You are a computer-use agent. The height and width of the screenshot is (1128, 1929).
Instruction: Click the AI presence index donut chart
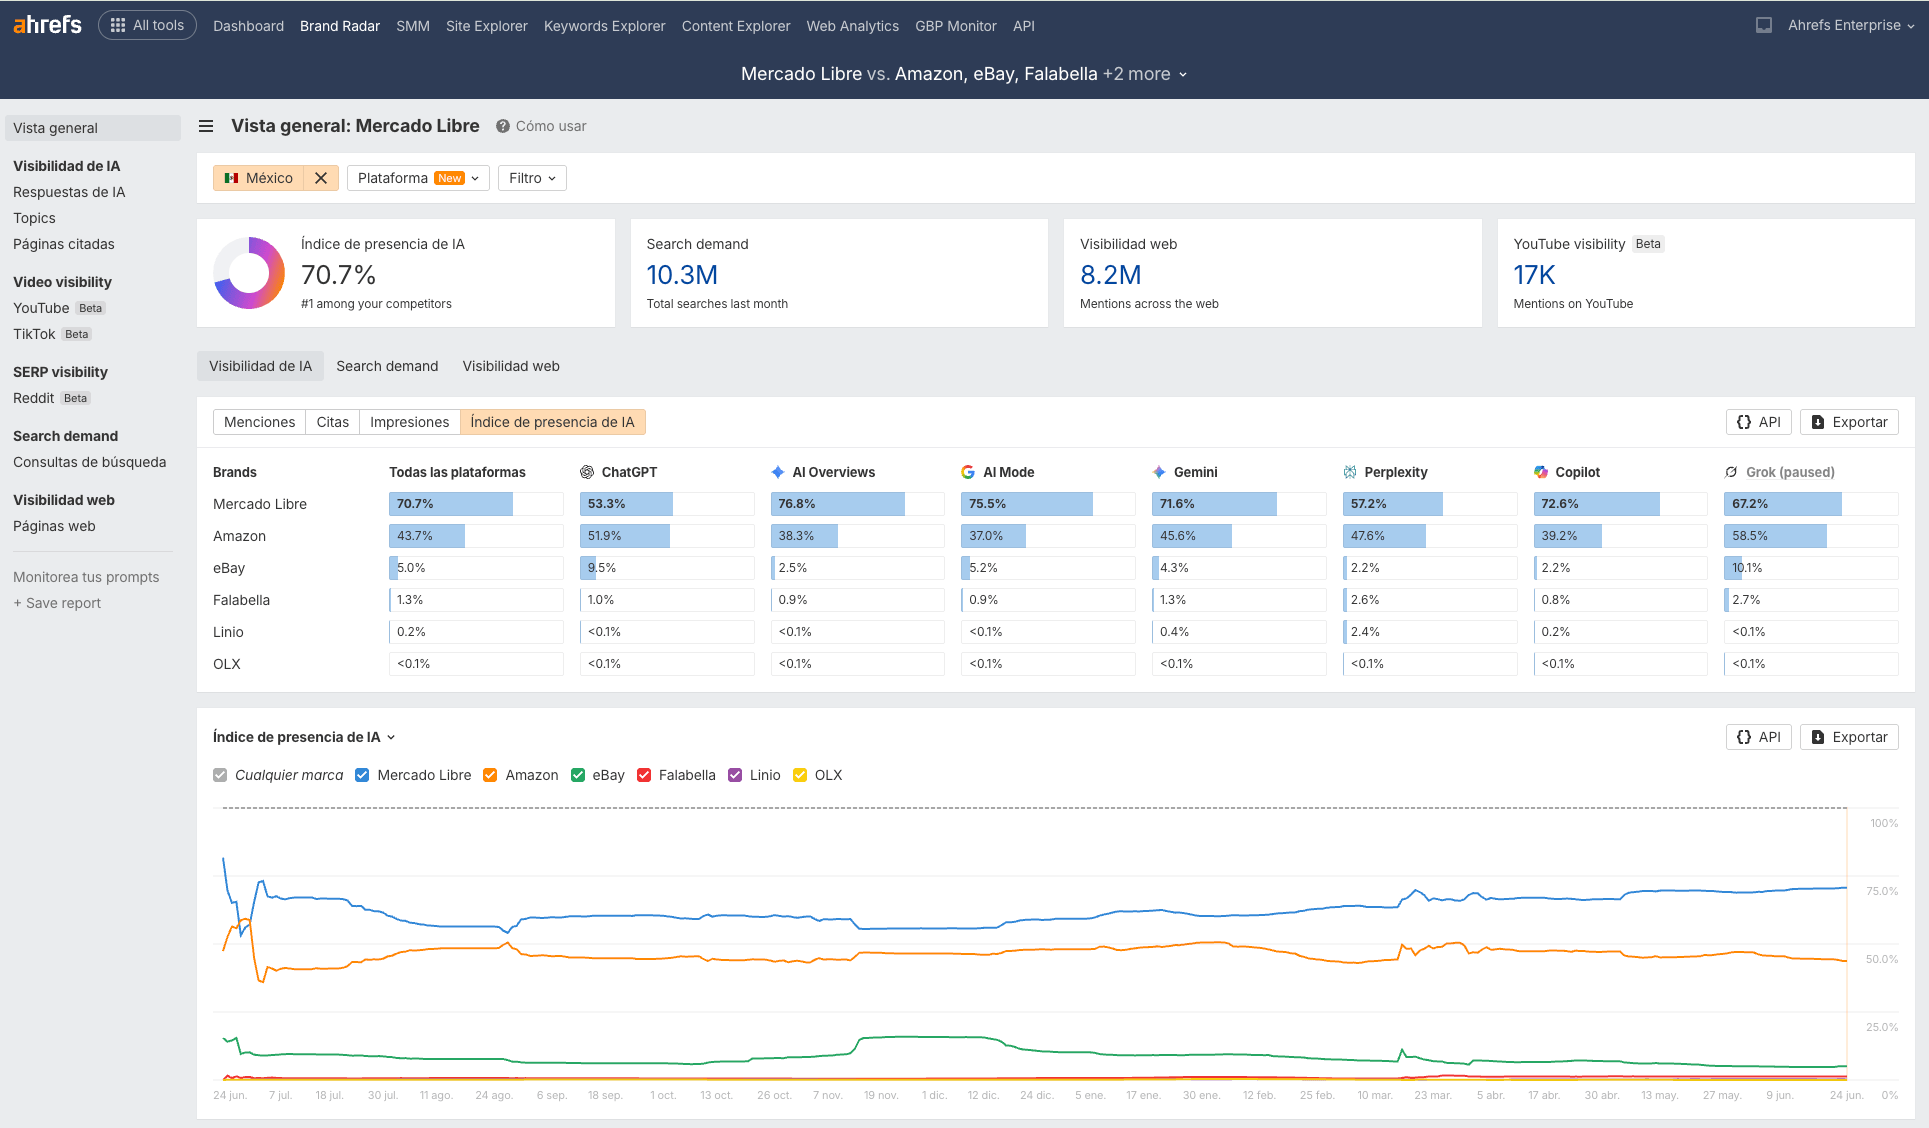point(249,273)
